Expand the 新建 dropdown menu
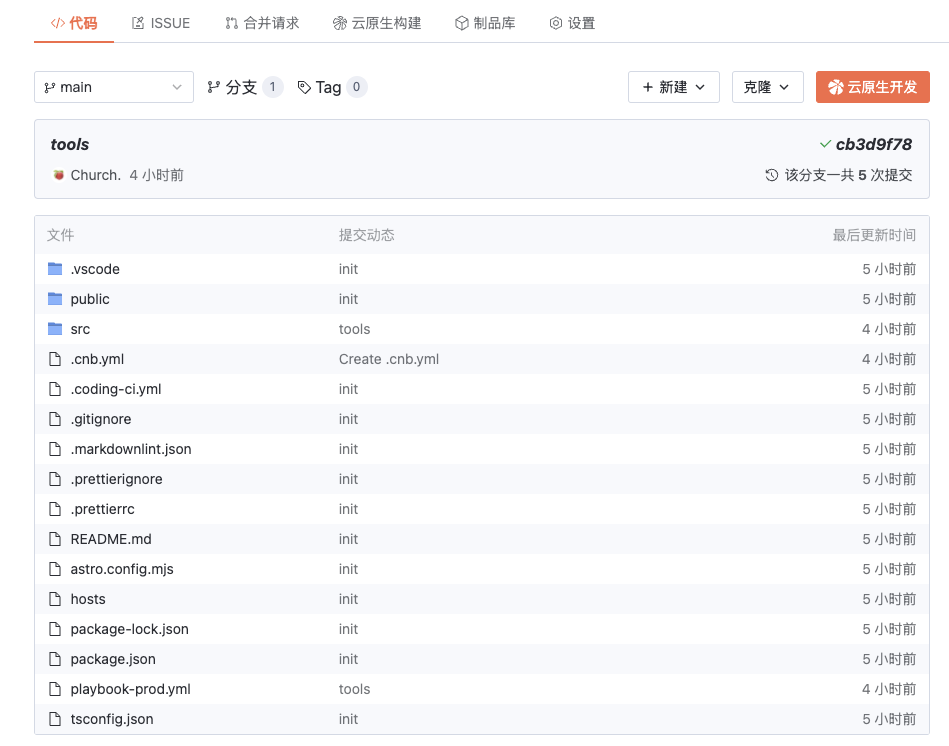 tap(673, 87)
